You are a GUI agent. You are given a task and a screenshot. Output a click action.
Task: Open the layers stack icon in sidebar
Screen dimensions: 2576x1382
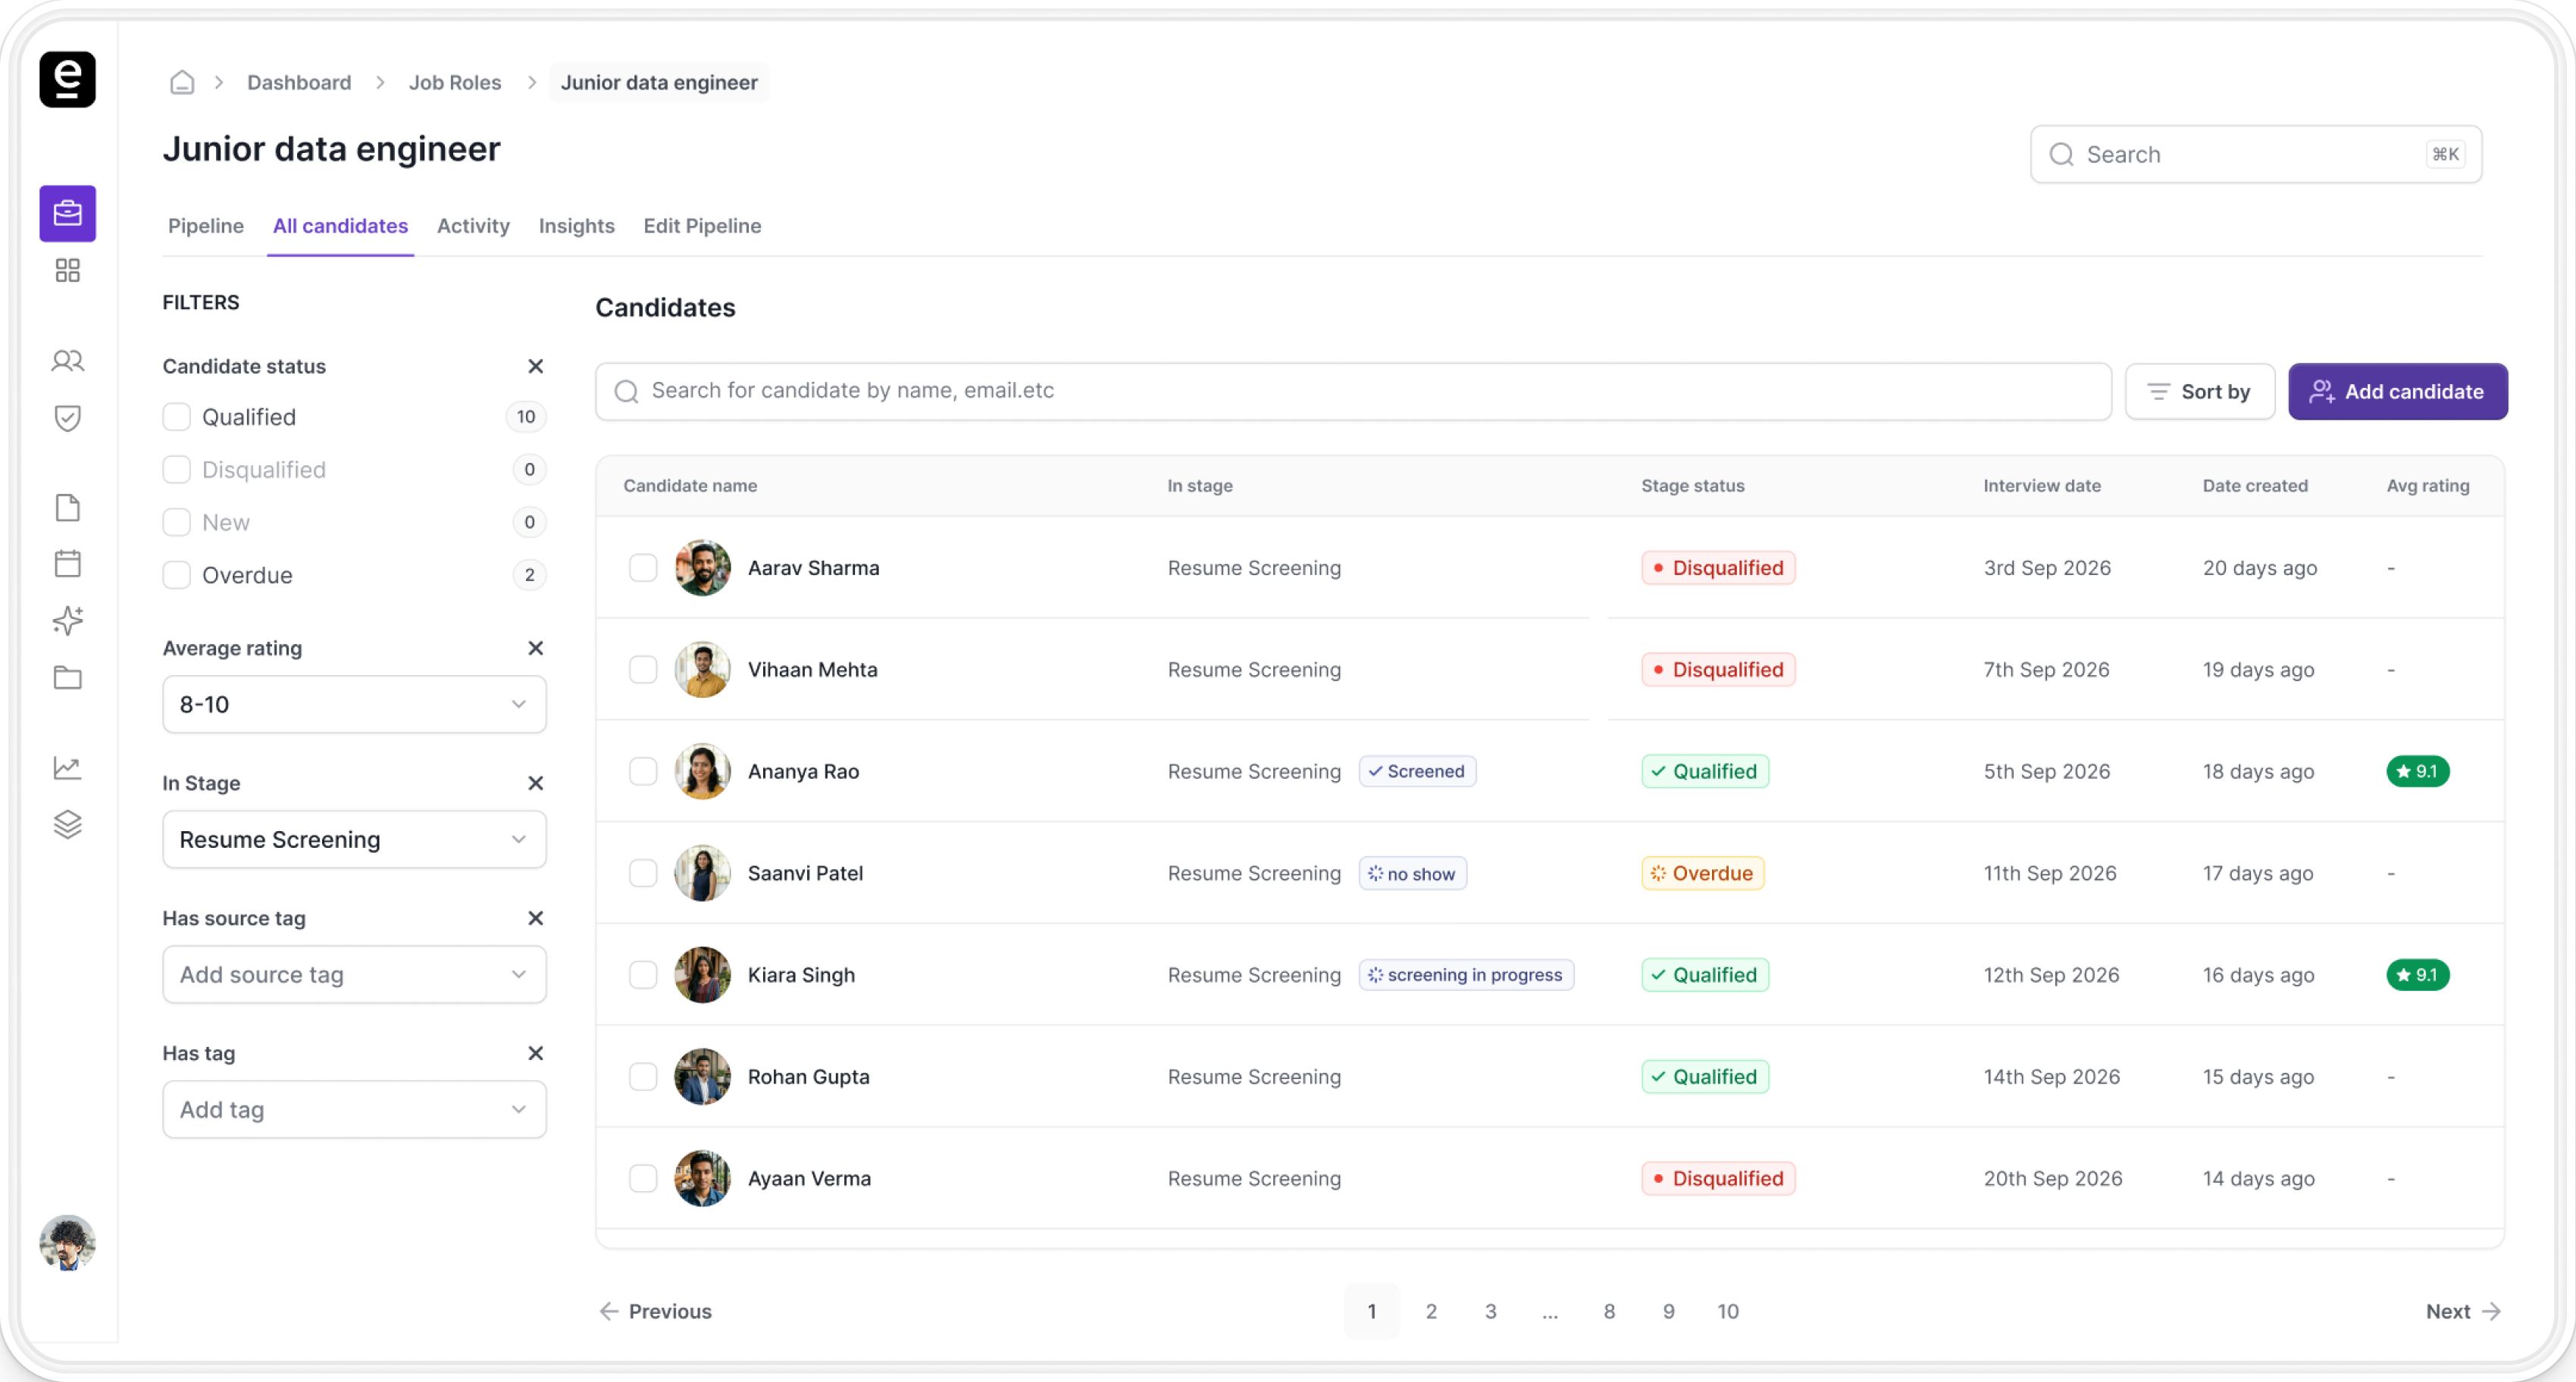coord(67,824)
